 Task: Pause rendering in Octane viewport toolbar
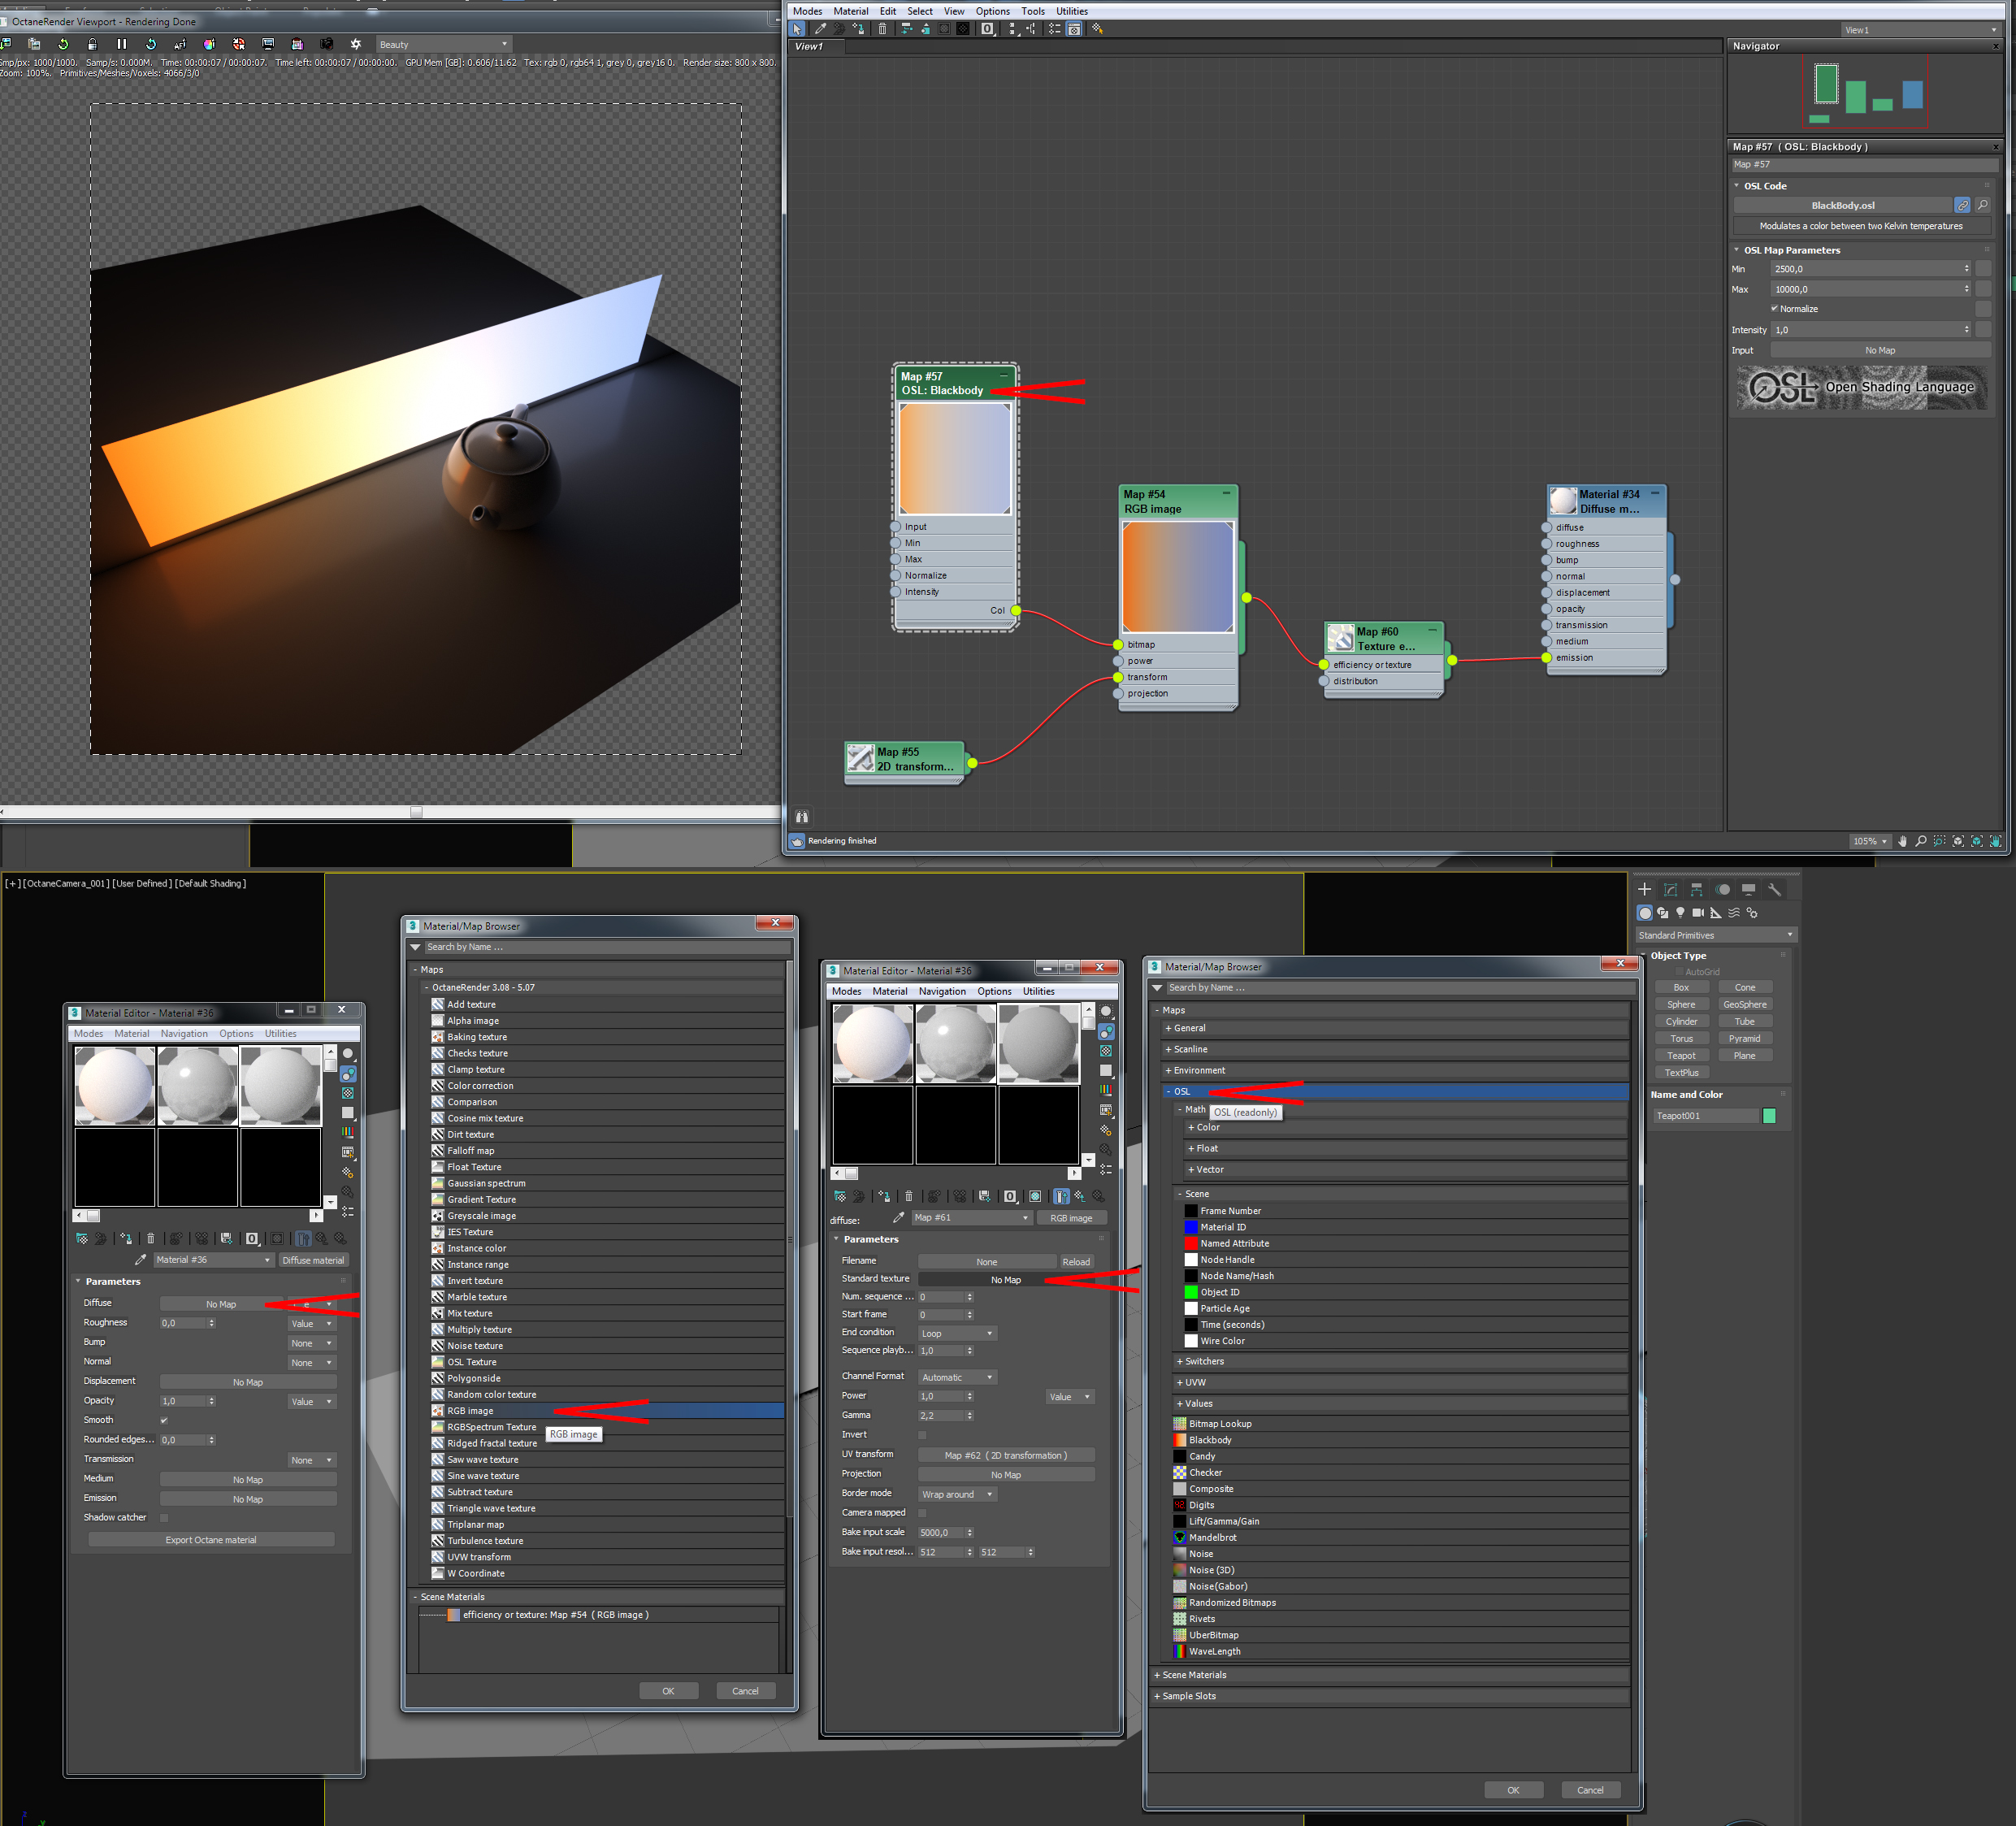(121, 44)
